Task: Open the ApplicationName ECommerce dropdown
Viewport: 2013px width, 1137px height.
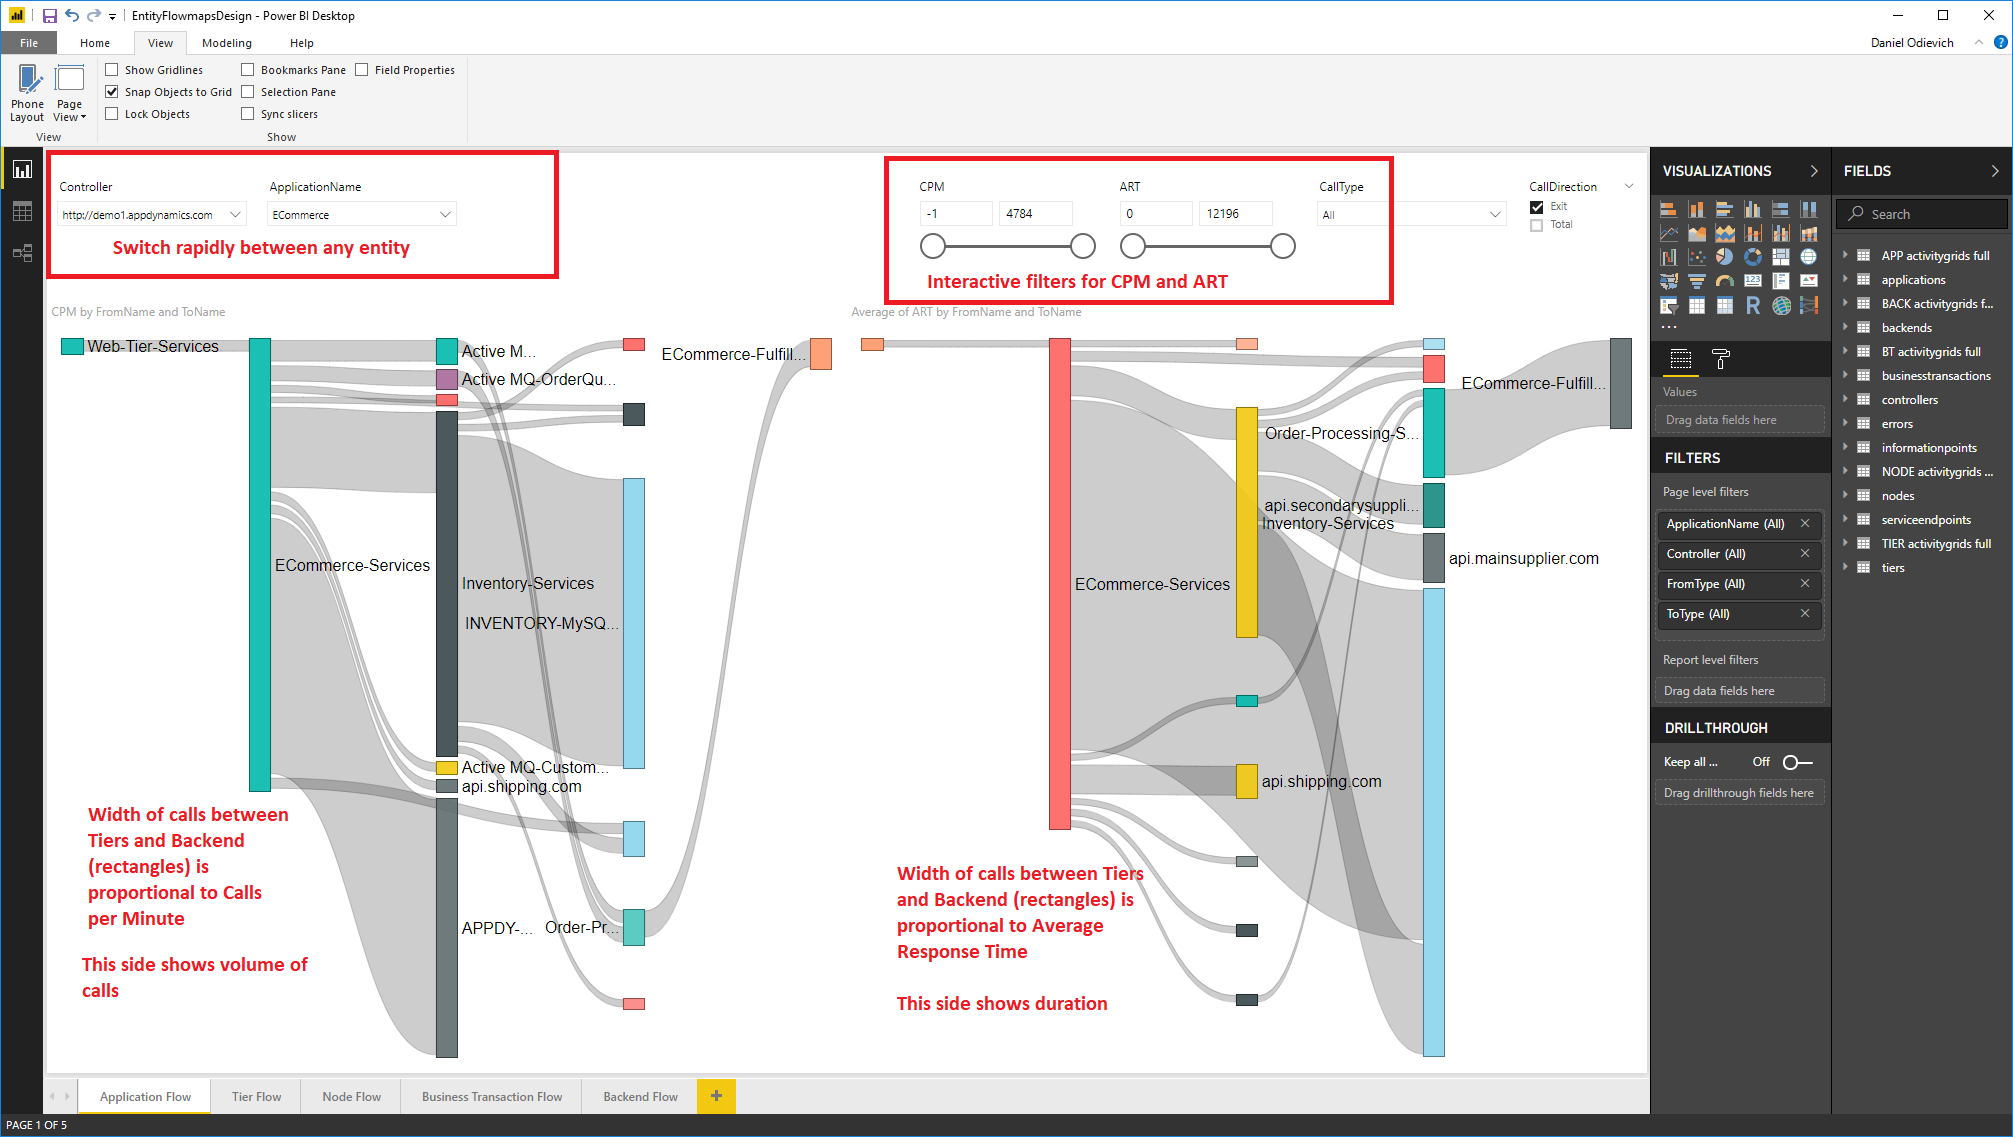Action: [x=445, y=215]
